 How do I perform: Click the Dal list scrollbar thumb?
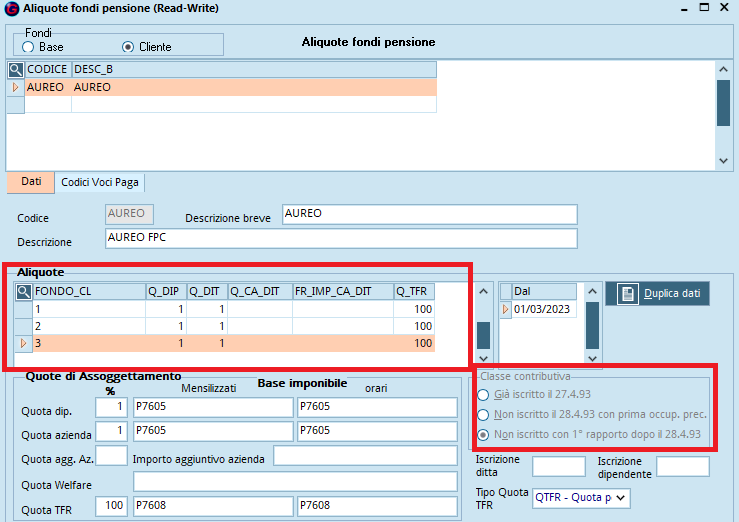click(592, 326)
